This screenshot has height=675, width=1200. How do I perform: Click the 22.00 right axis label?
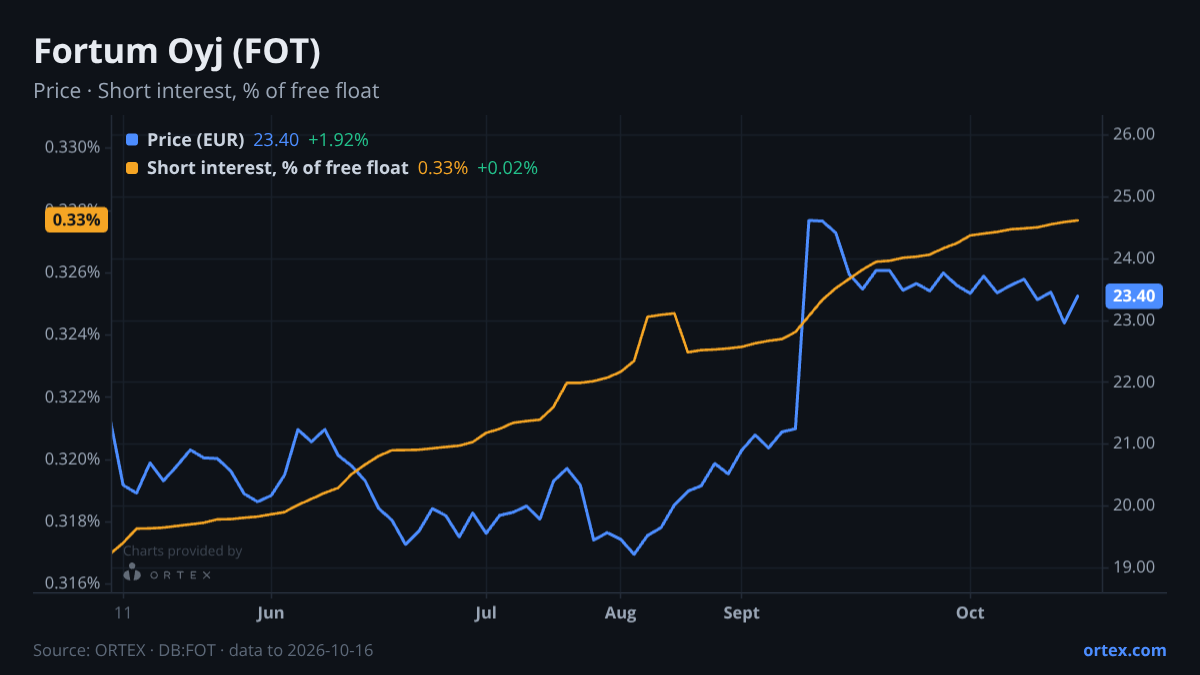tap(1134, 382)
